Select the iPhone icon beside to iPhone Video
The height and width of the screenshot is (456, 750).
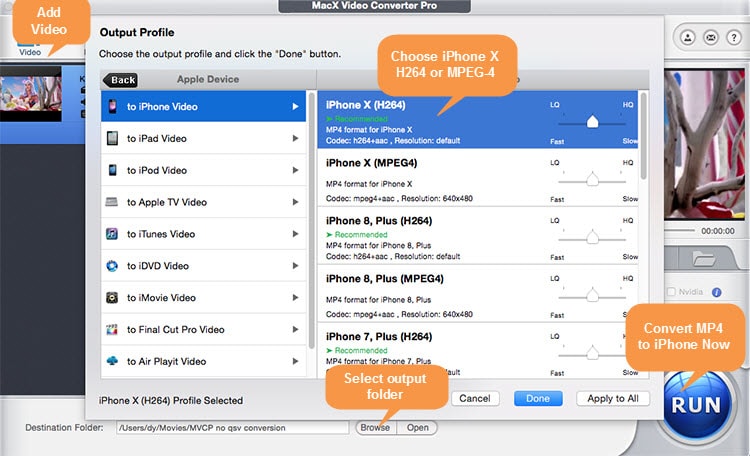coord(112,106)
